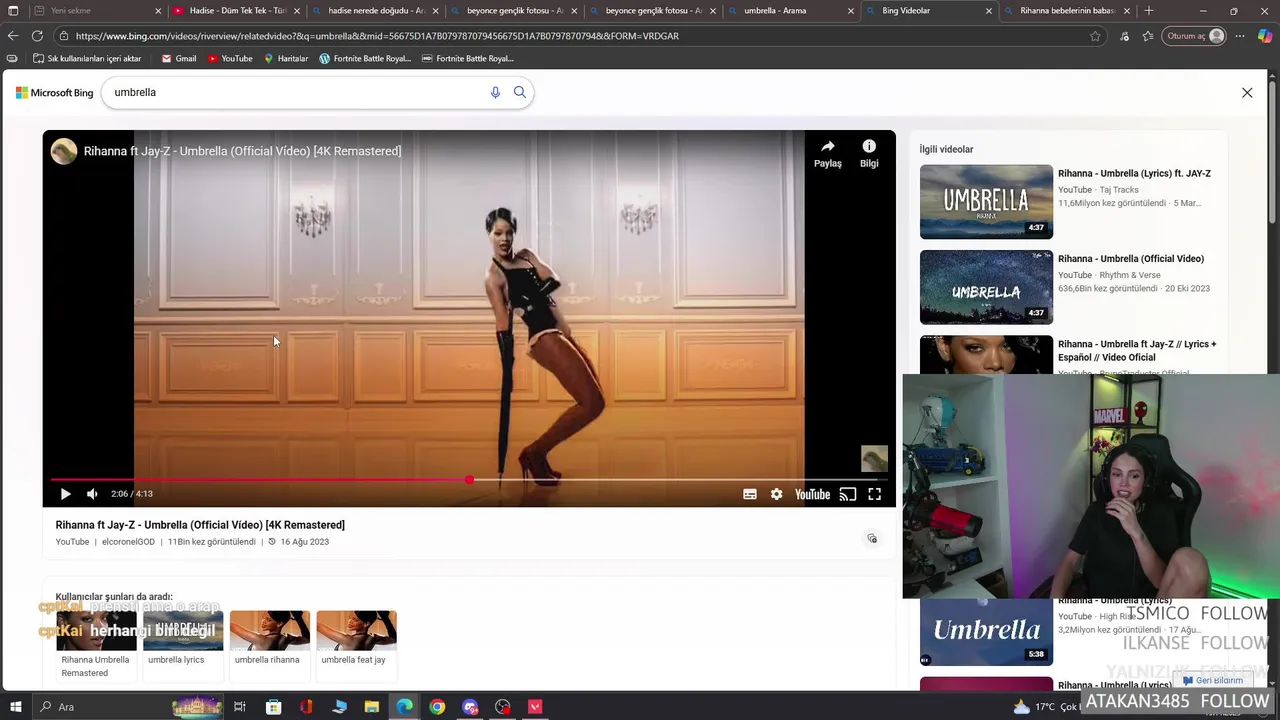This screenshot has height=720, width=1280.
Task: Open the Lyrics + Español related video
Action: coord(1137,350)
